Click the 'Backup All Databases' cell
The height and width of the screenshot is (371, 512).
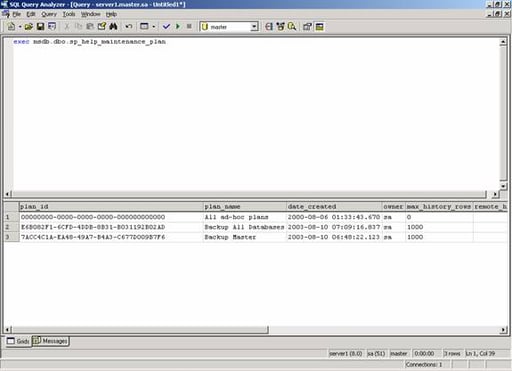245,227
